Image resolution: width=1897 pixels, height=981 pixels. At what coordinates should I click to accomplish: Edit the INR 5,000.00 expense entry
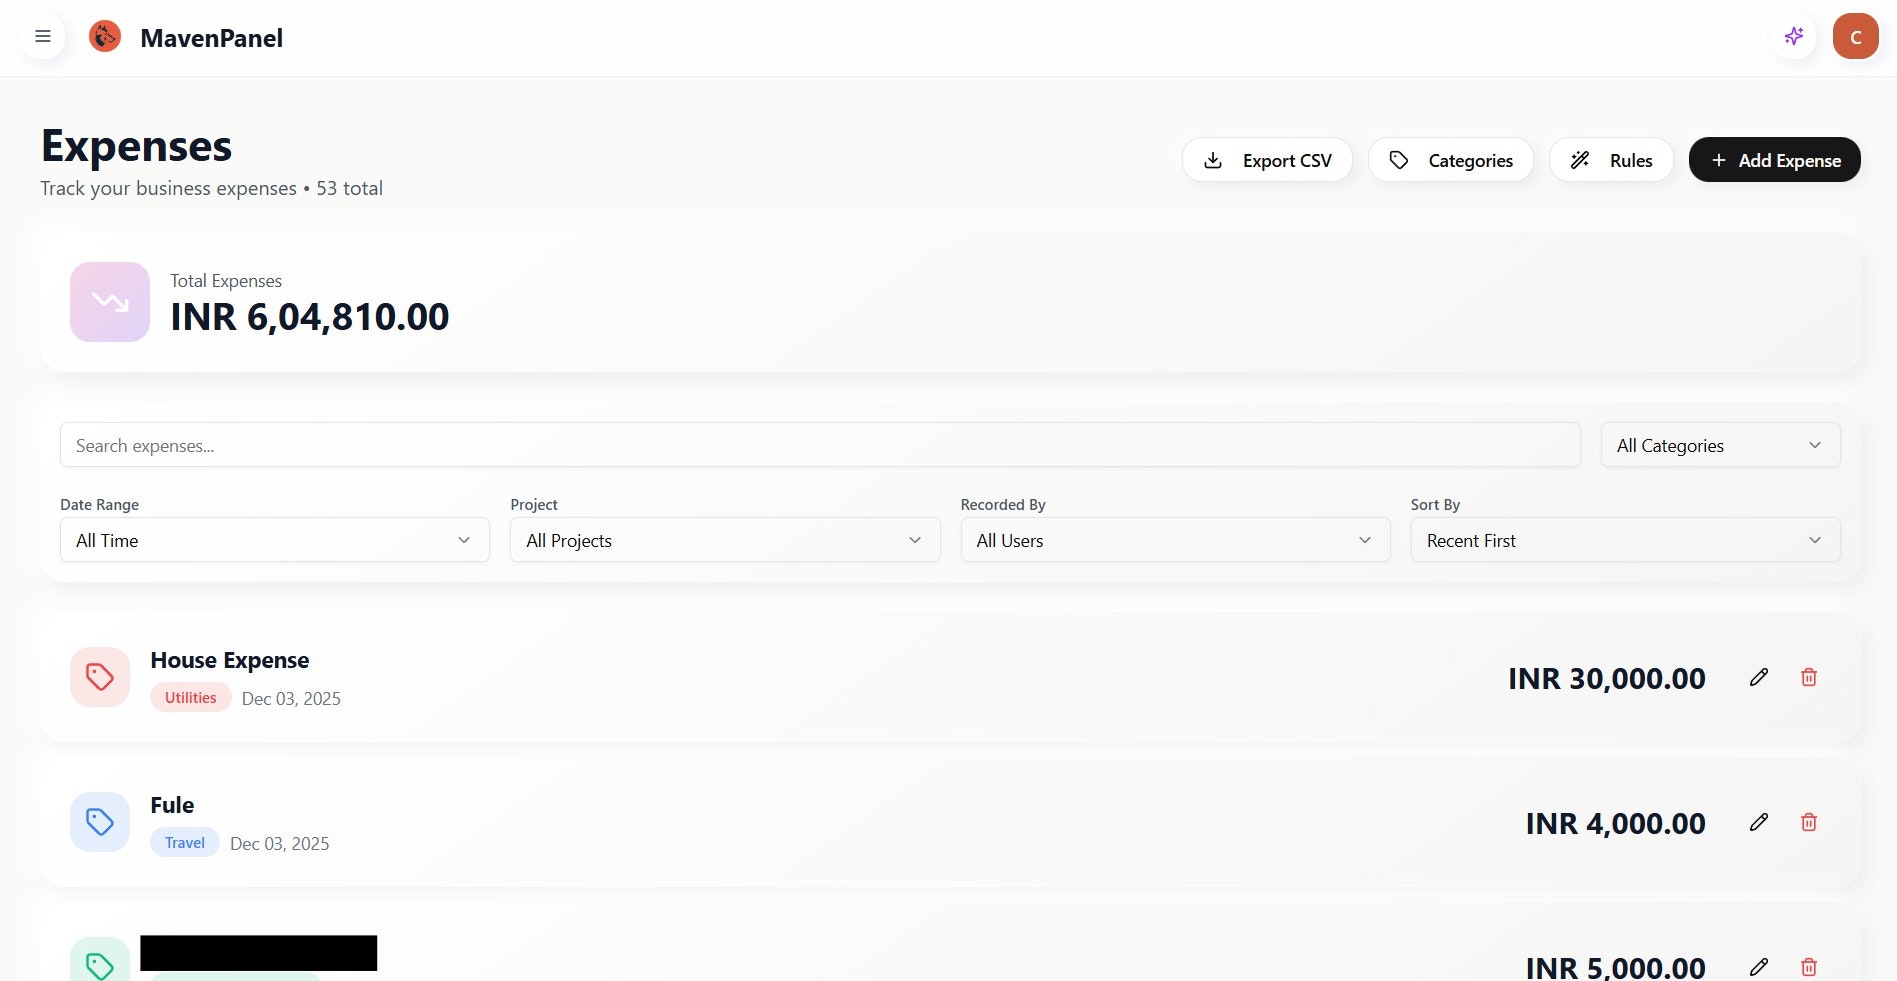1759,966
